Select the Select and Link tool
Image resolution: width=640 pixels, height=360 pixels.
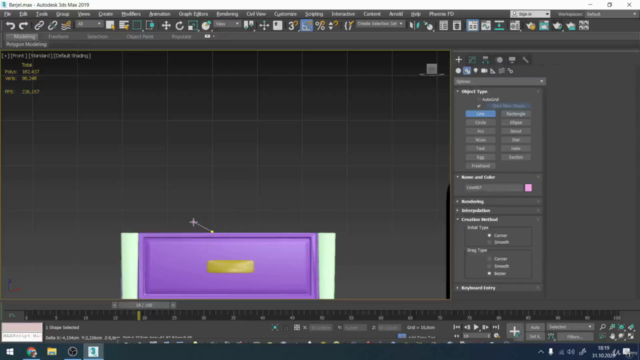coord(39,26)
